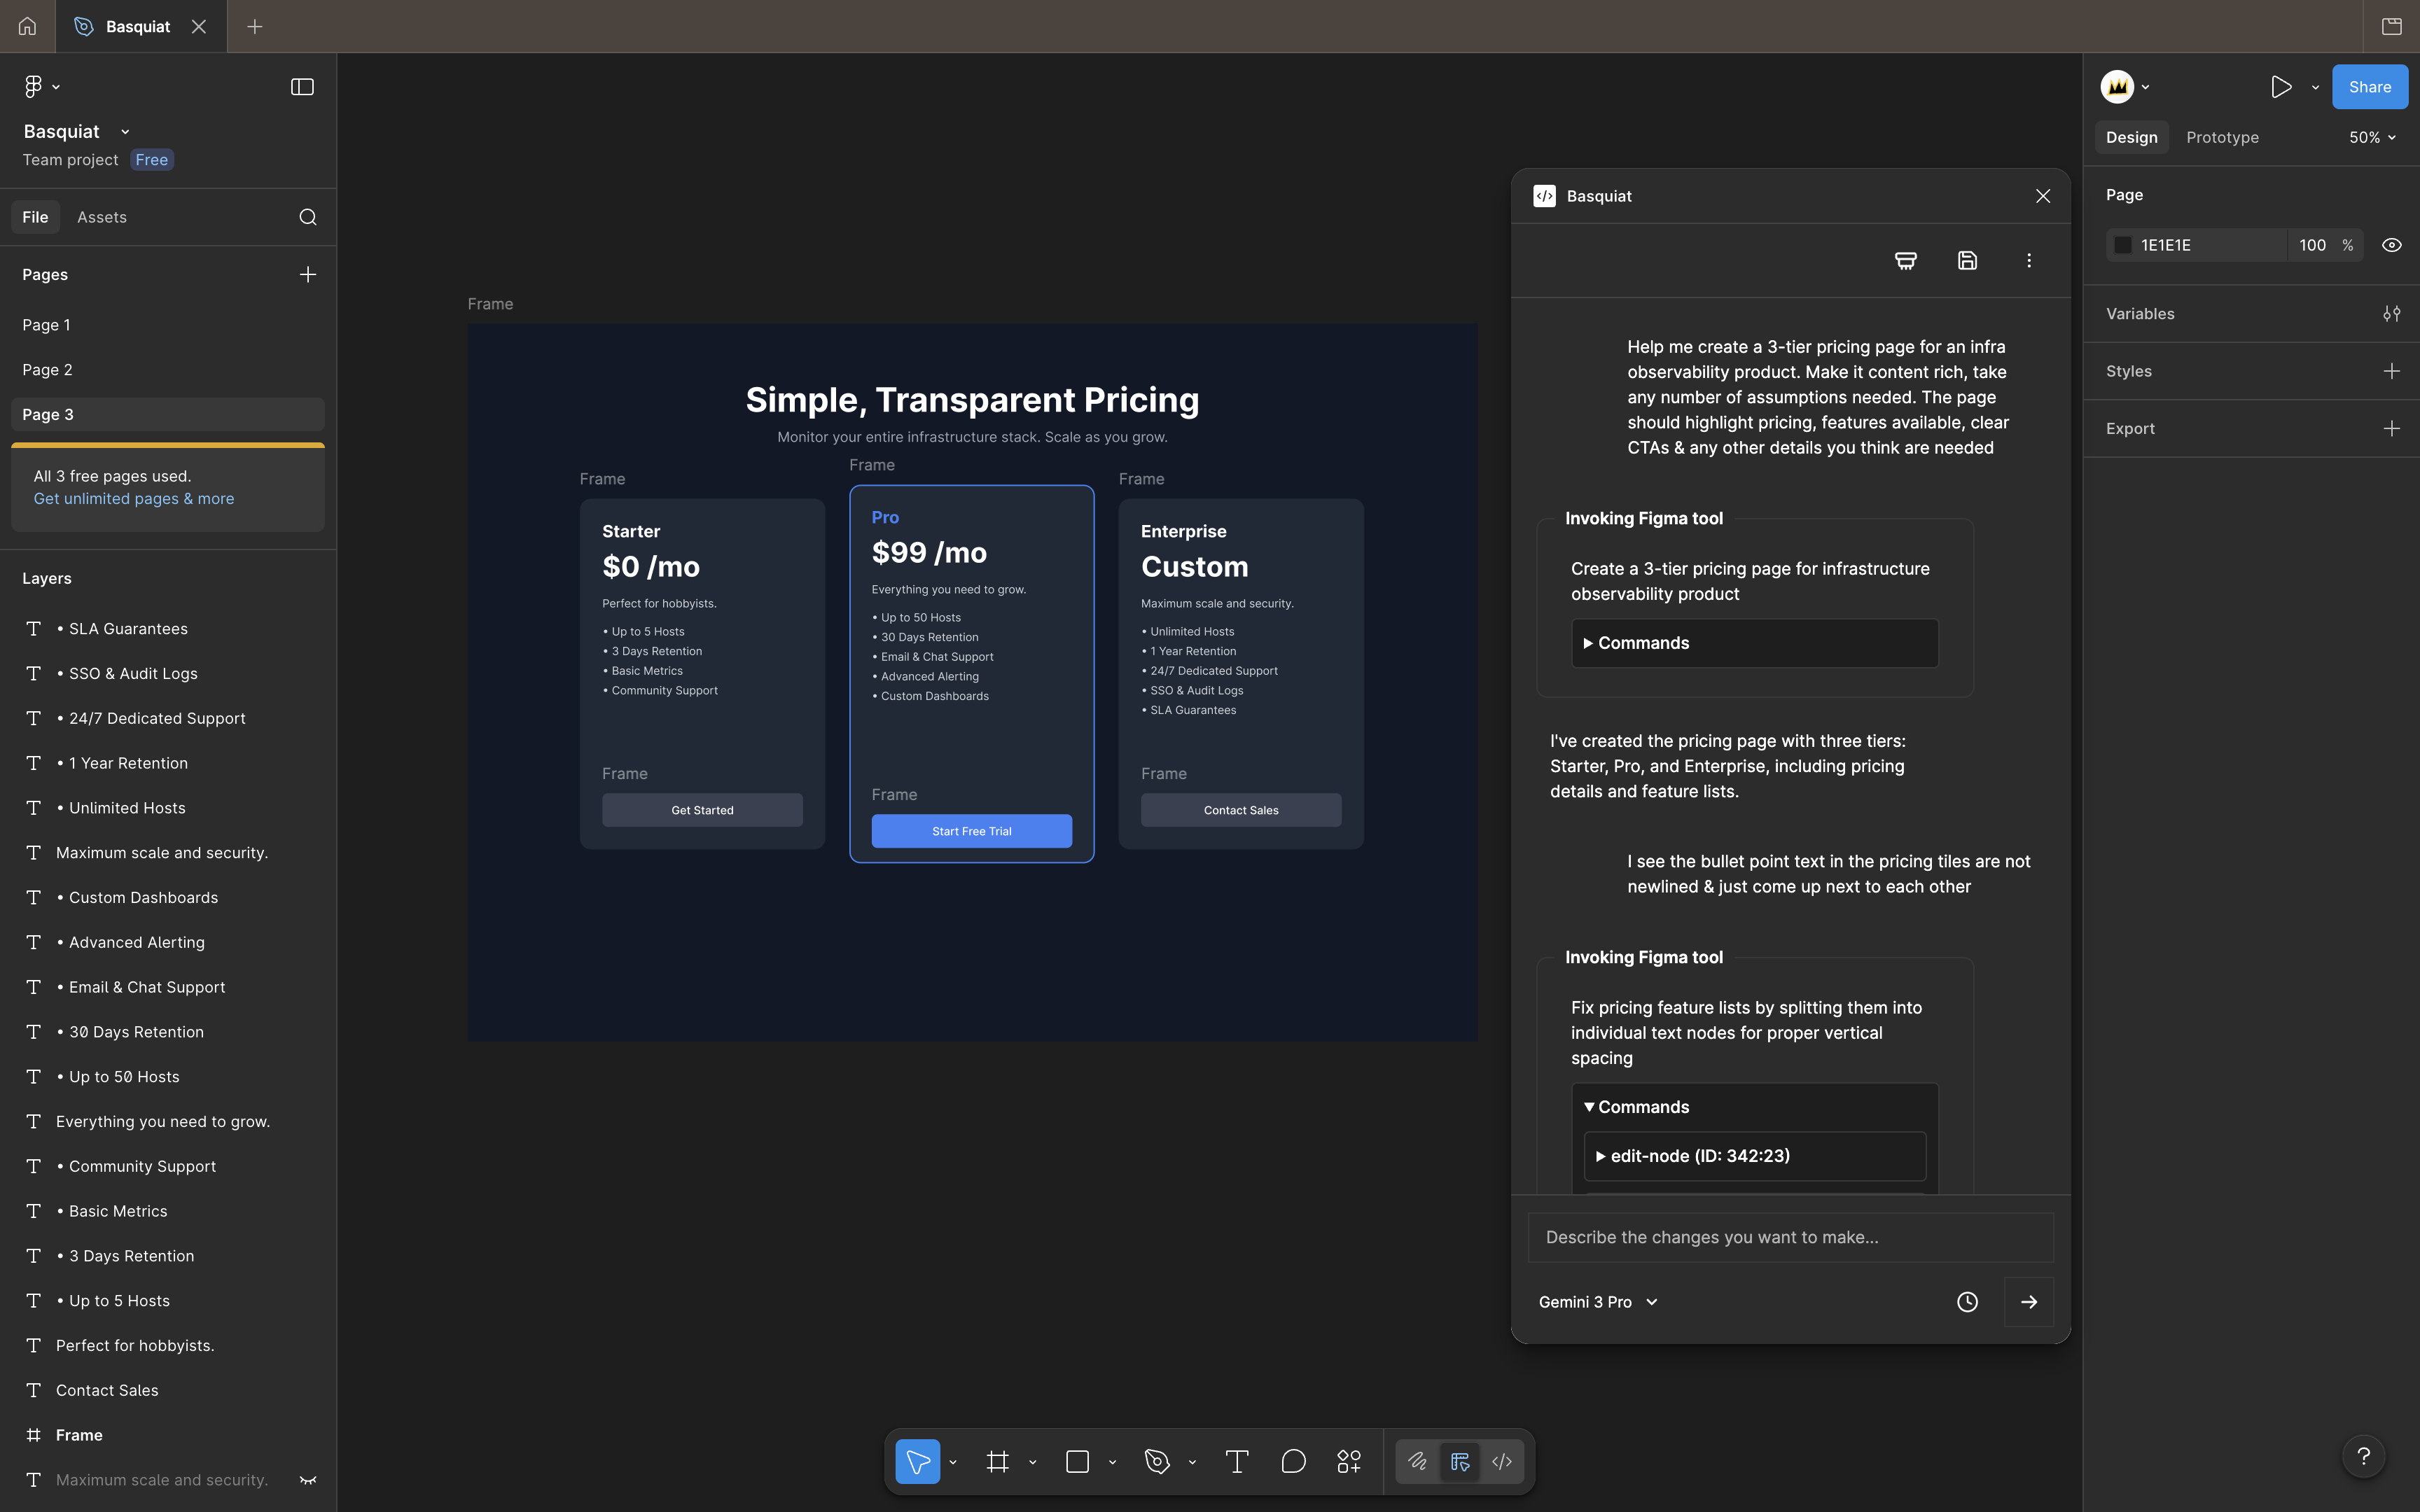Click the 1E1E1E page color swatch
This screenshot has width=2420, height=1512.
[2124, 244]
